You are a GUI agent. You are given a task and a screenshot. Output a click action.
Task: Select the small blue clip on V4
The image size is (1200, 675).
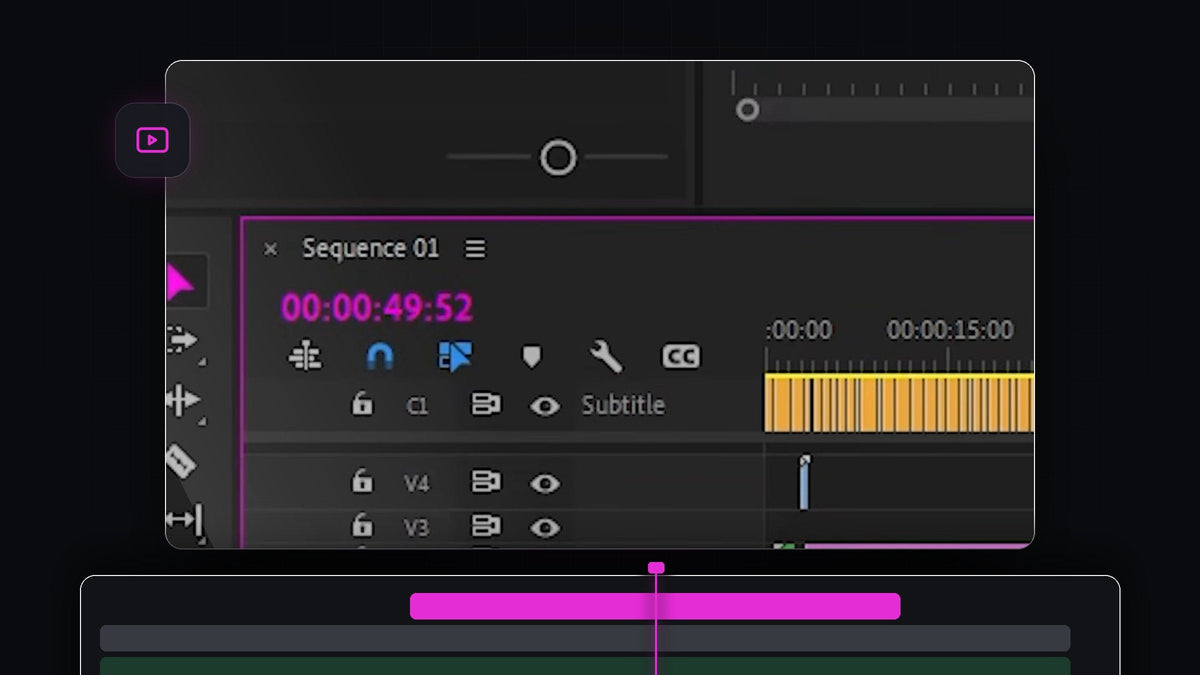point(803,483)
